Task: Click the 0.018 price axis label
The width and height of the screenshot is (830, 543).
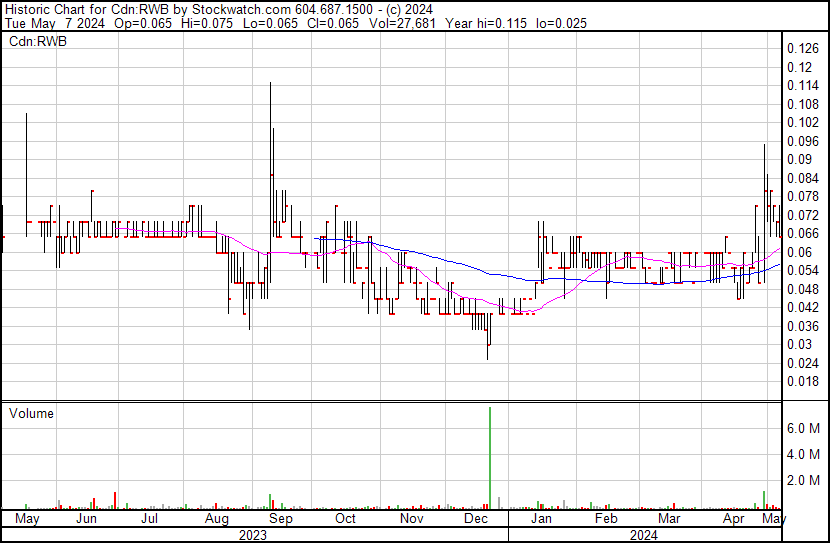Action: [x=802, y=381]
